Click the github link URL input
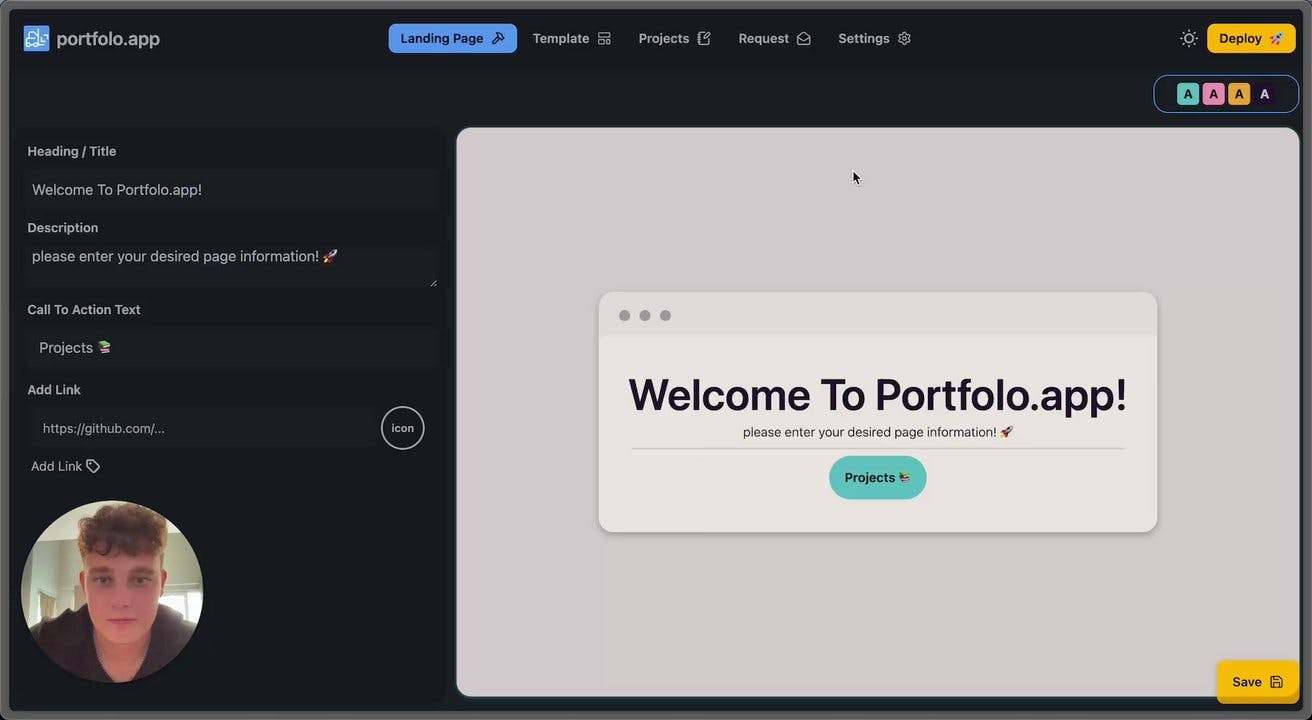The width and height of the screenshot is (1312, 720). point(203,428)
